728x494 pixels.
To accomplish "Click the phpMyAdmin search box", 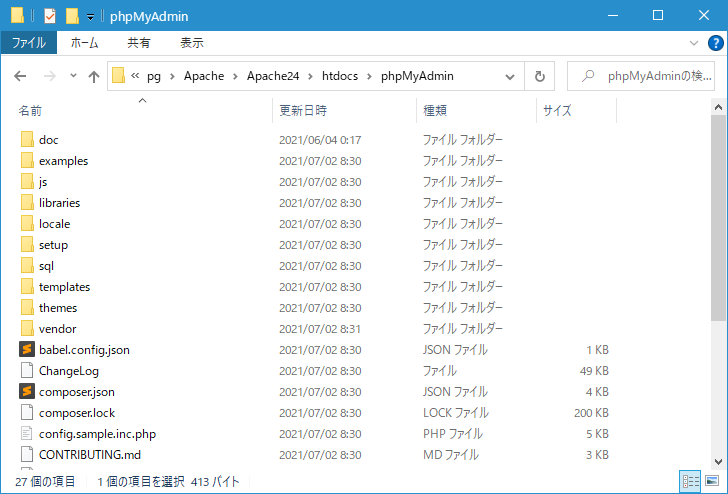I will tap(641, 76).
